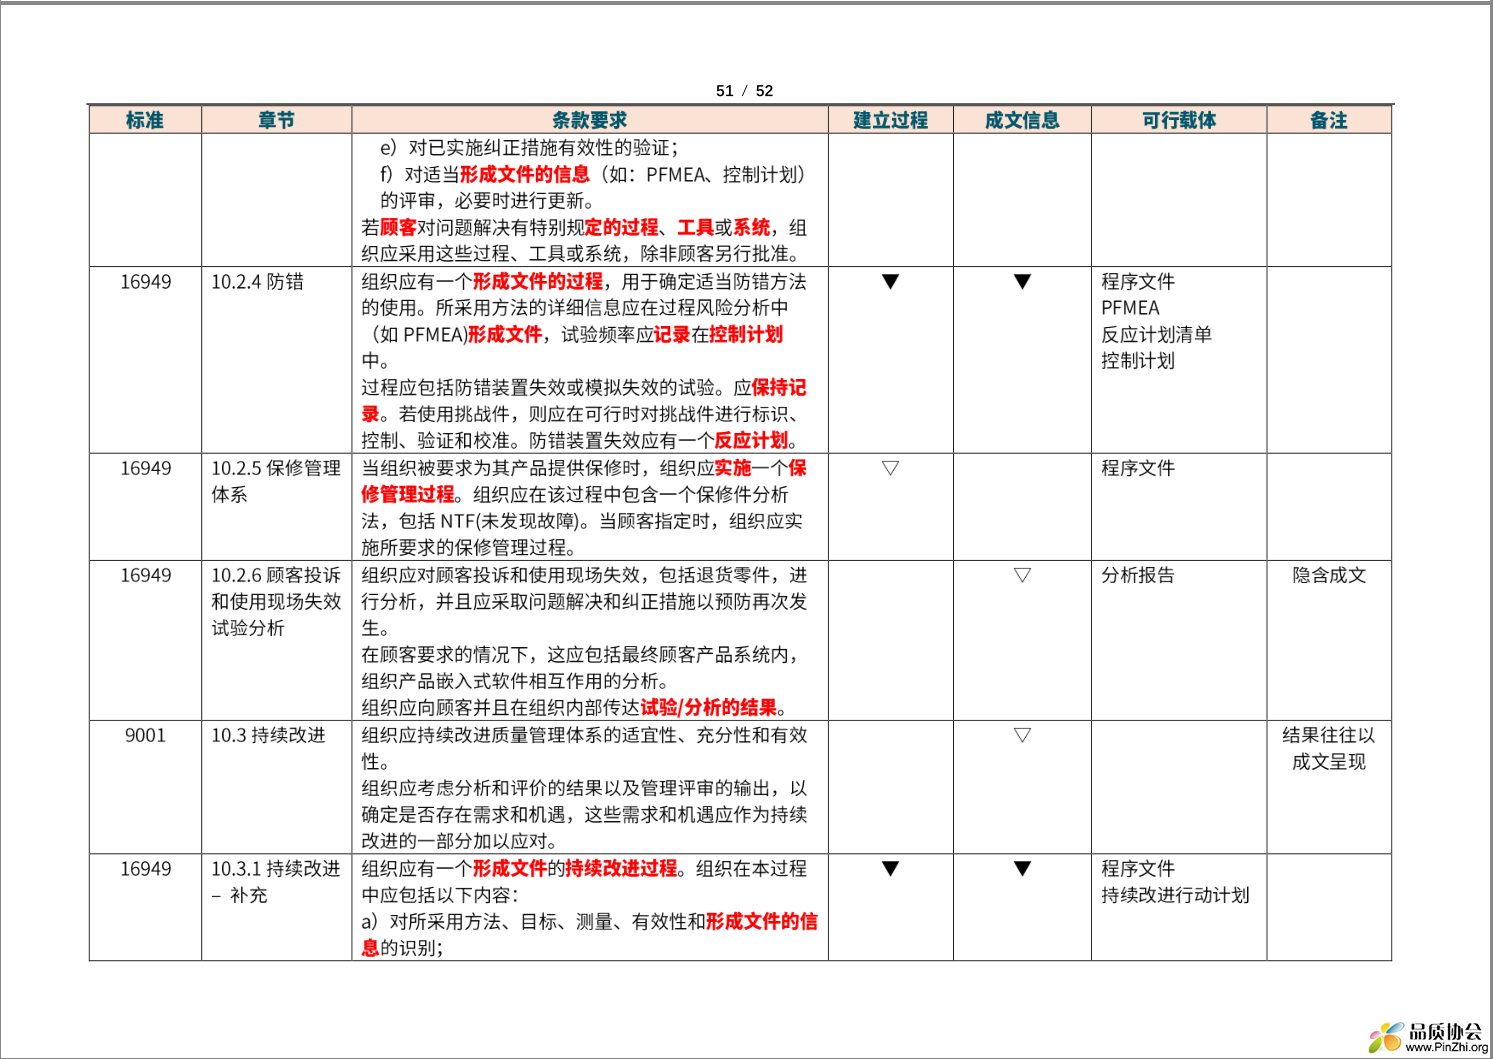This screenshot has width=1493, height=1059.
Task: Select the '标准' column header
Action: [x=145, y=120]
